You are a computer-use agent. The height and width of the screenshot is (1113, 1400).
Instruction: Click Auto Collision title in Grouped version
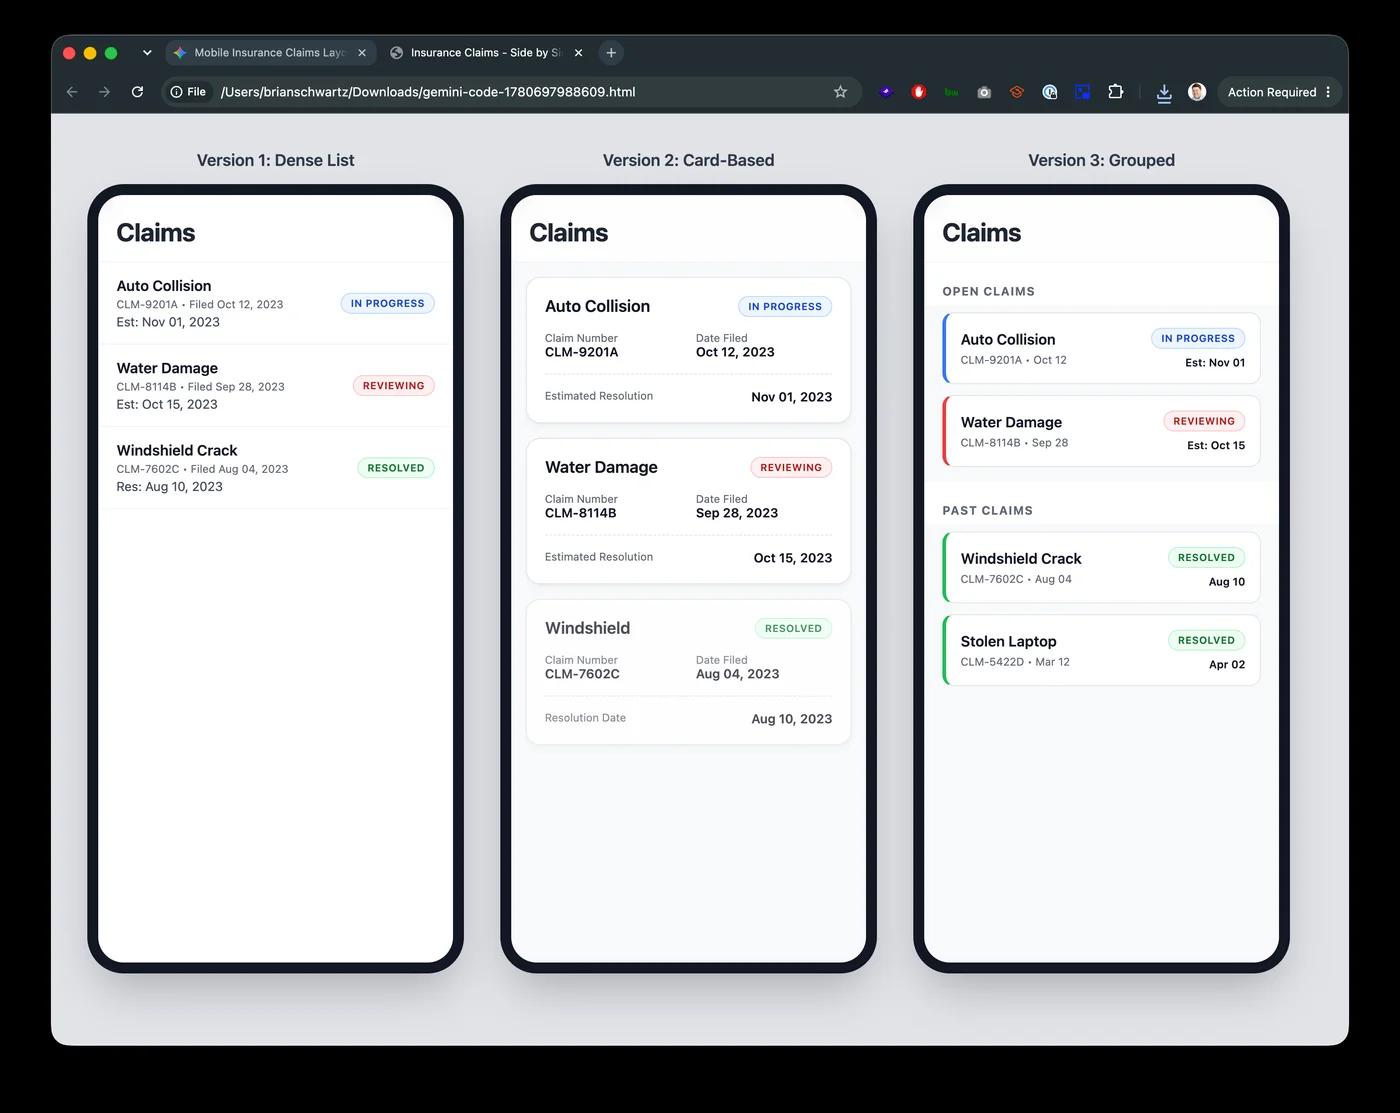pyautogui.click(x=1008, y=340)
